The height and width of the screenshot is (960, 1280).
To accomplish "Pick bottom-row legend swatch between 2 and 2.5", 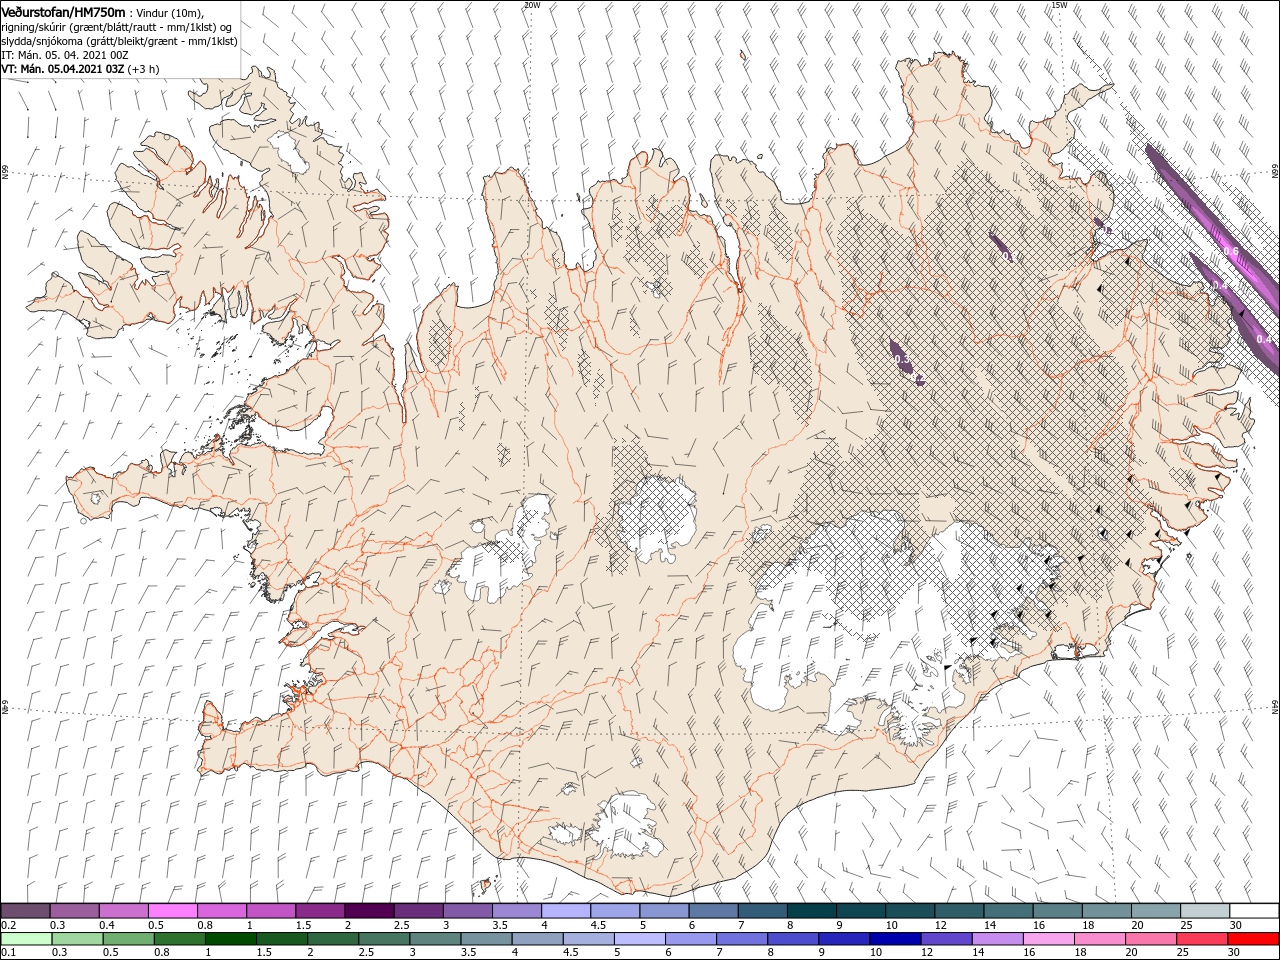I will click(x=332, y=939).
